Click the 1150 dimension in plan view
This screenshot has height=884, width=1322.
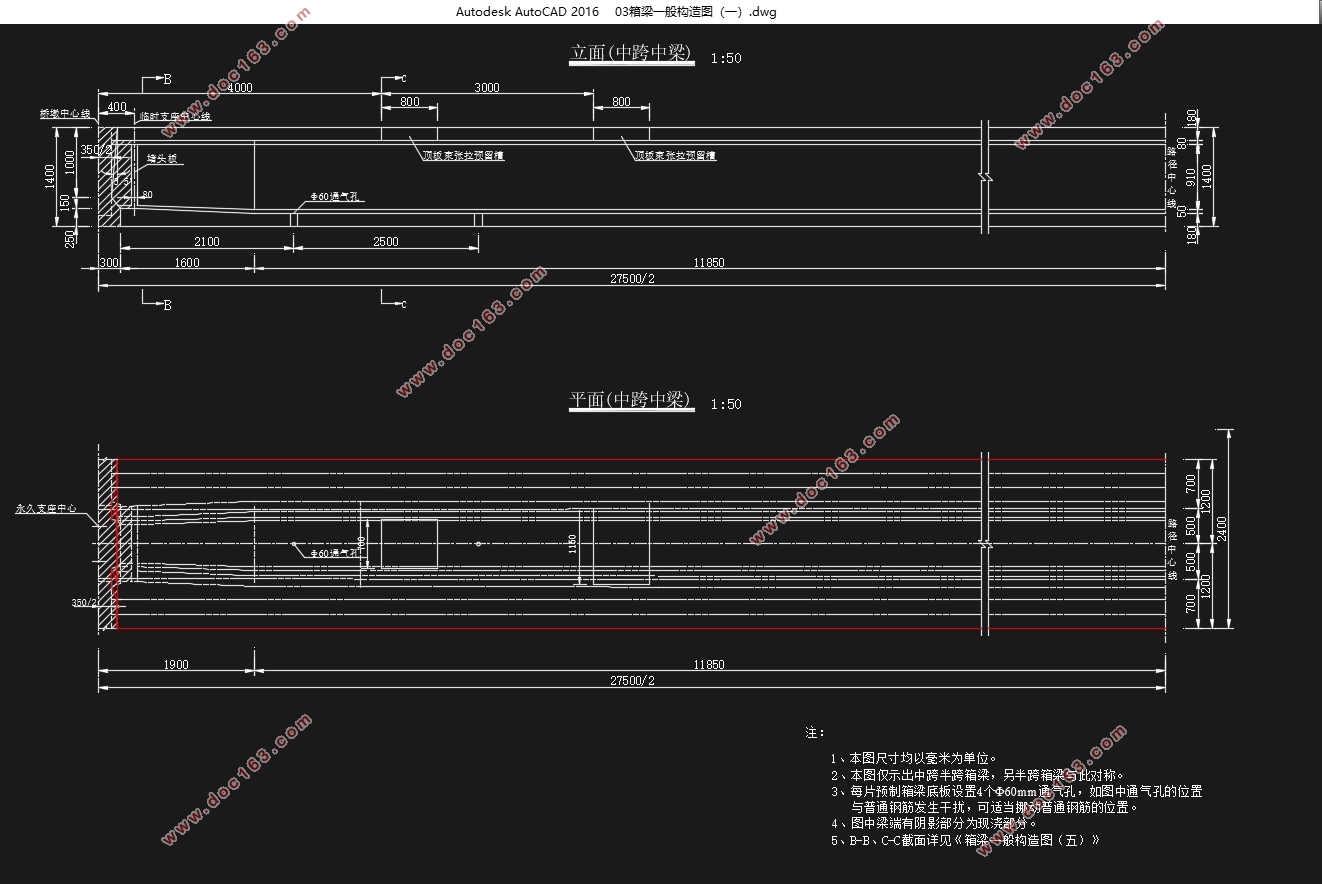(572, 544)
